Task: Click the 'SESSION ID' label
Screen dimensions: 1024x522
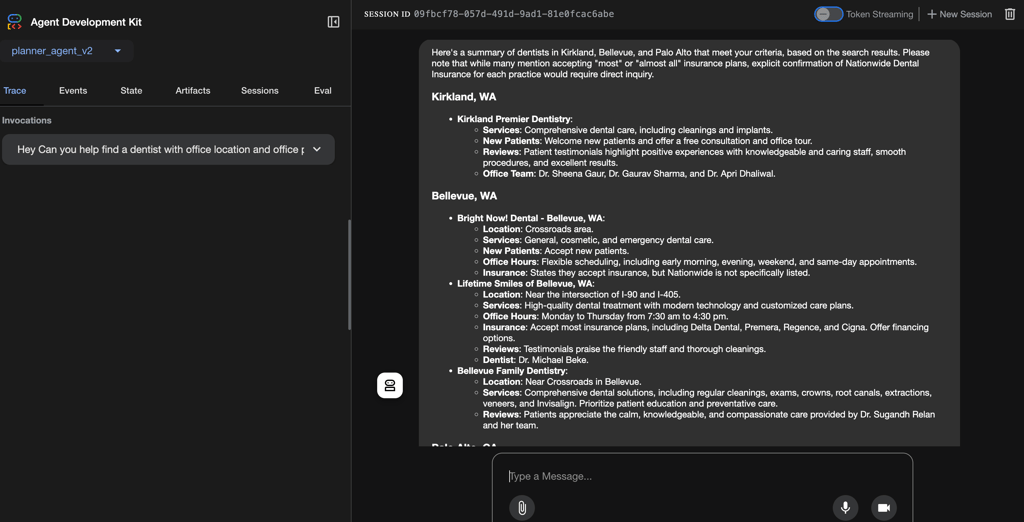Action: click(386, 14)
